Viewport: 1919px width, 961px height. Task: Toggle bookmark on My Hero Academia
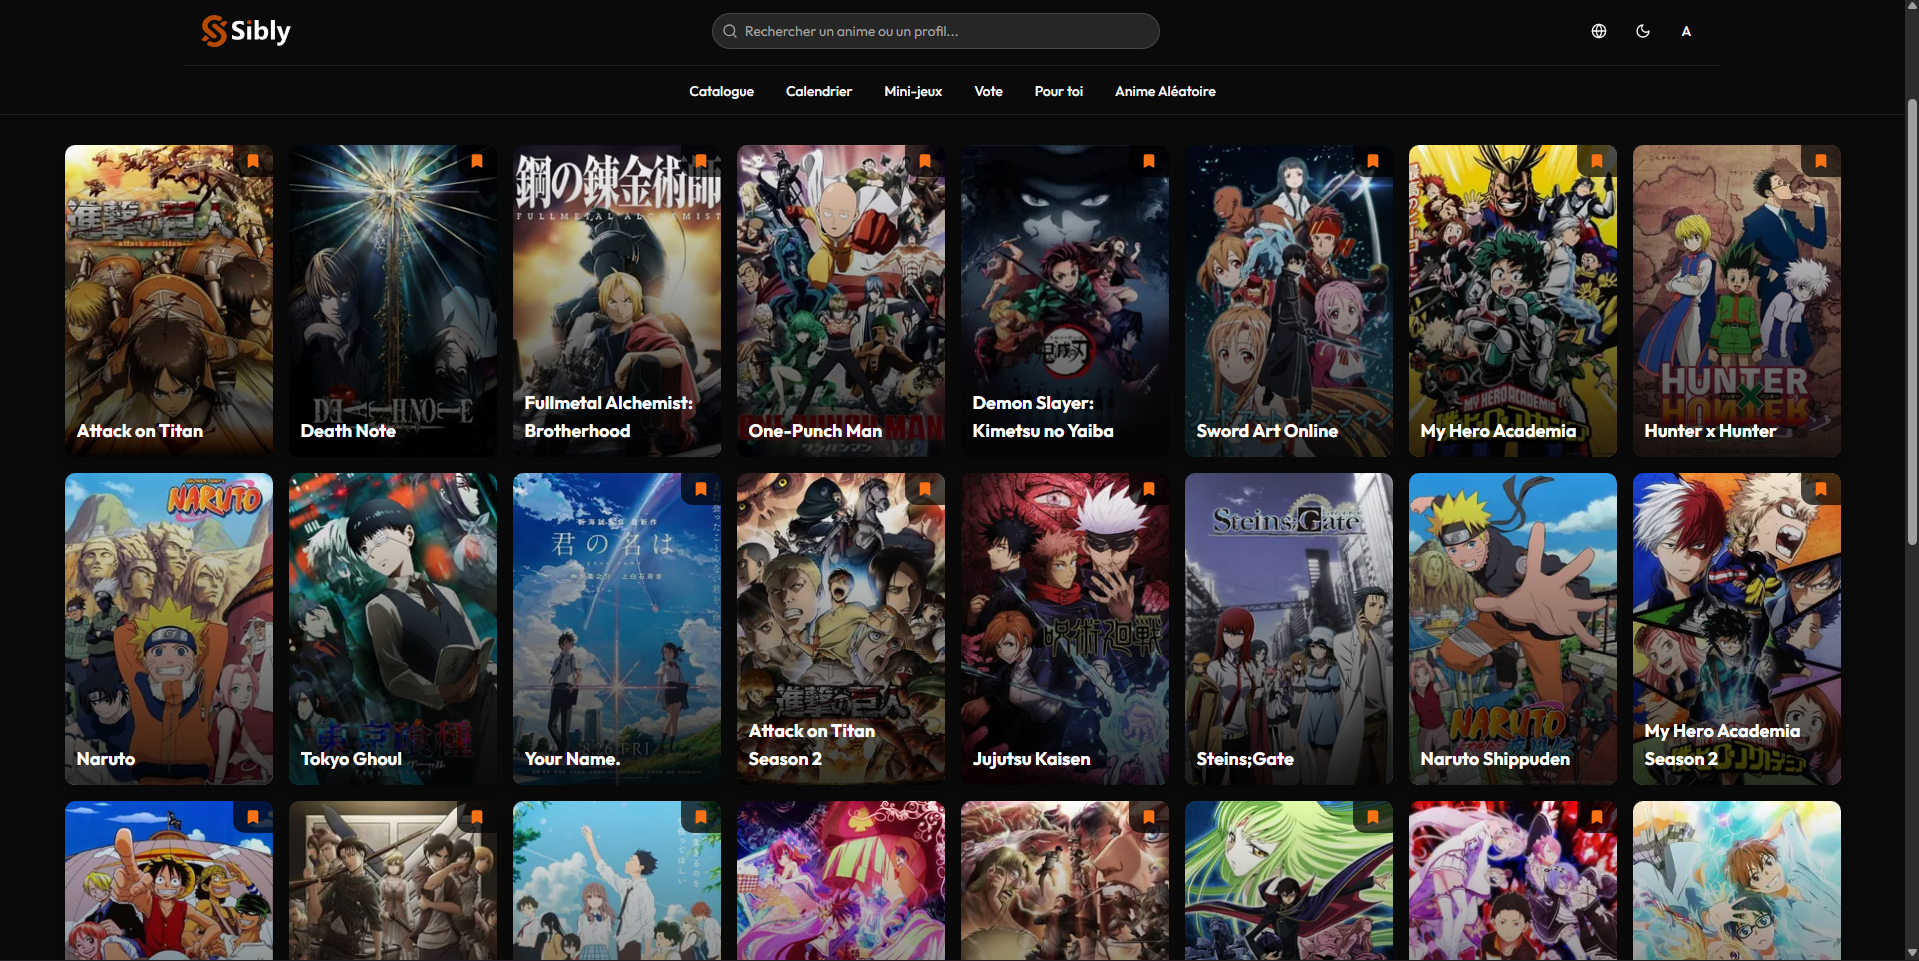pos(1597,161)
